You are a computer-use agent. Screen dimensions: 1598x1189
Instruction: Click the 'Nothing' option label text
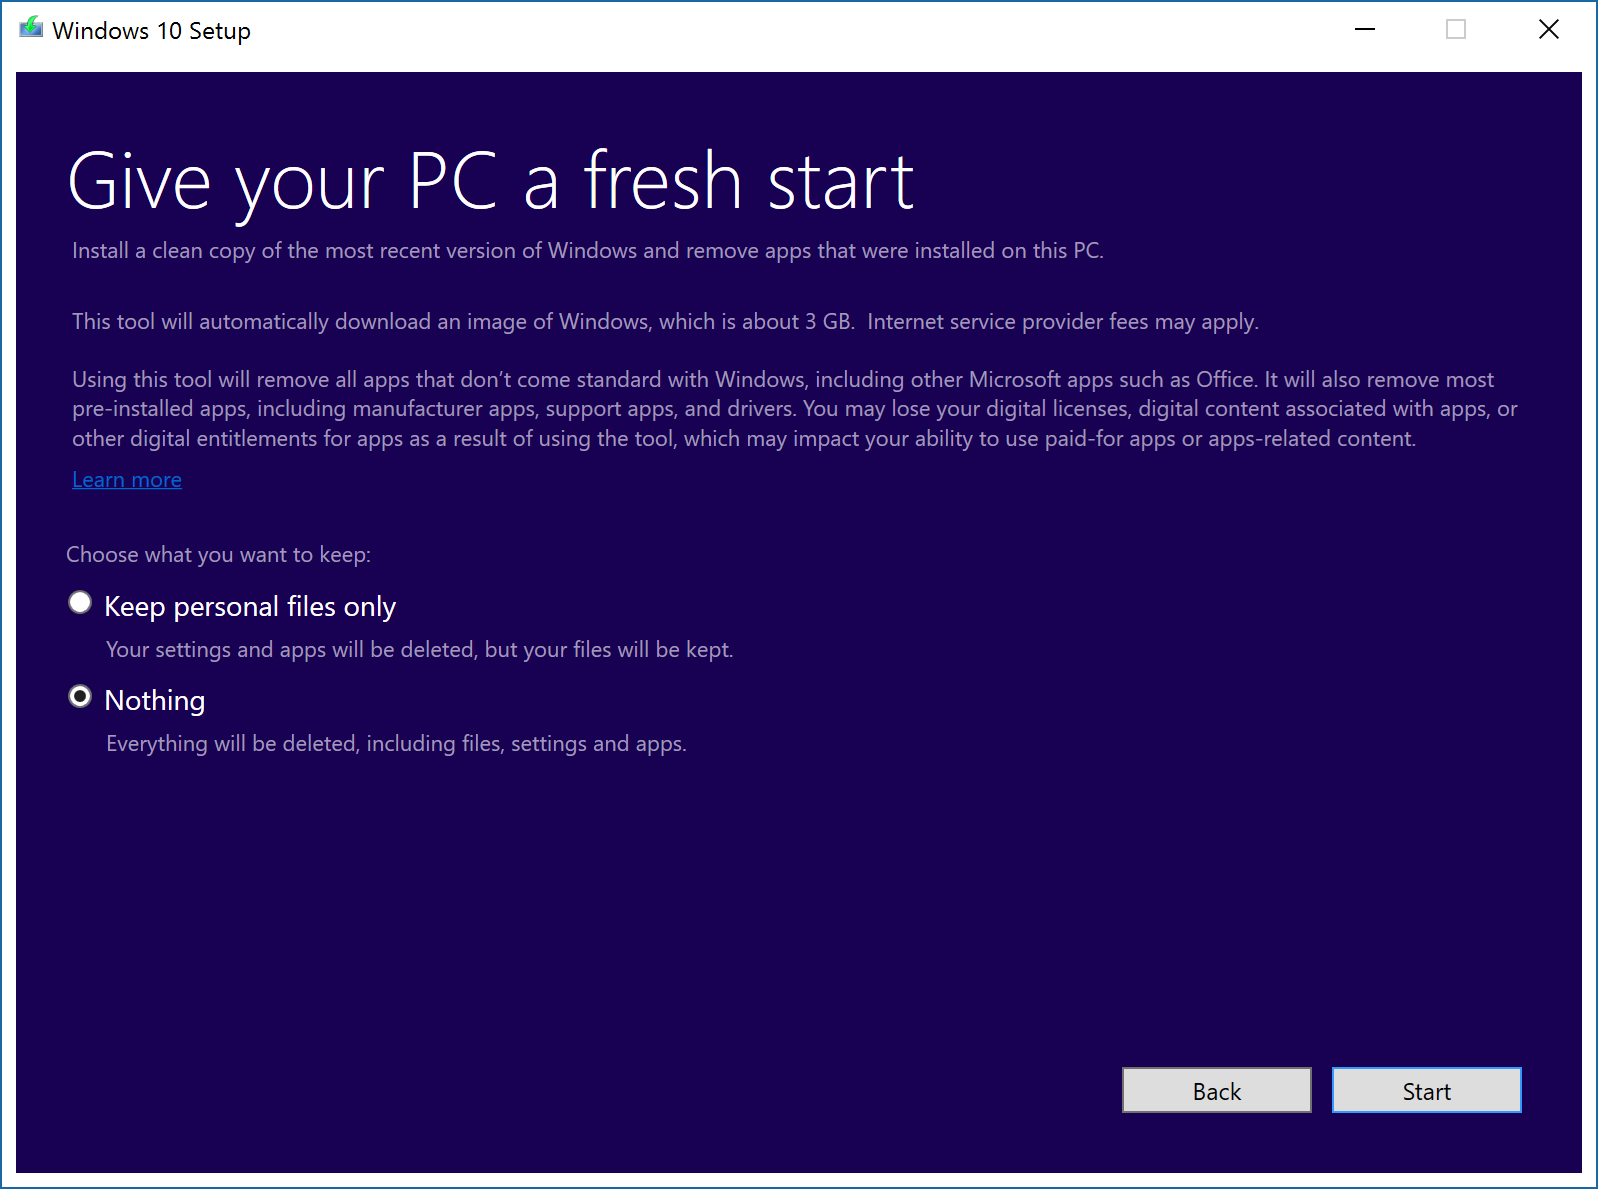point(155,701)
